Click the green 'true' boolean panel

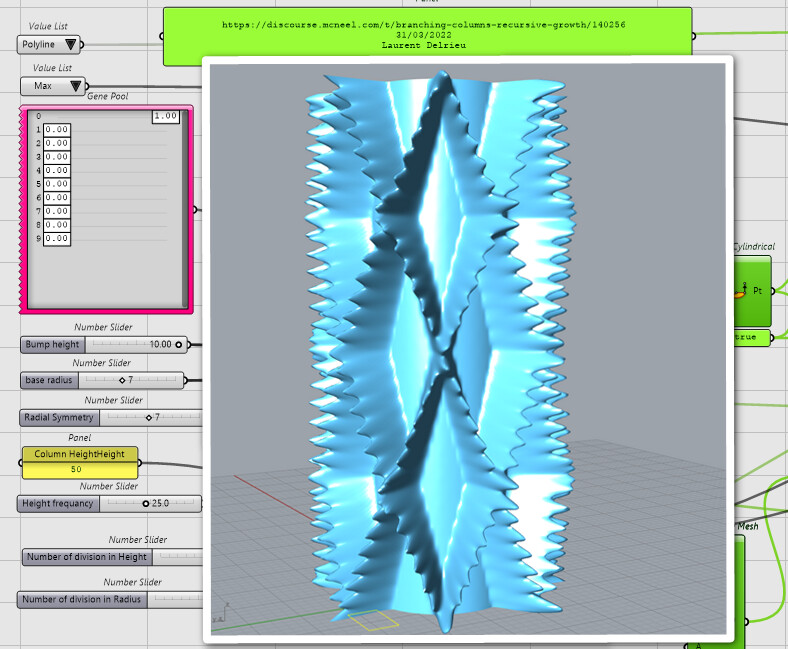point(751,337)
